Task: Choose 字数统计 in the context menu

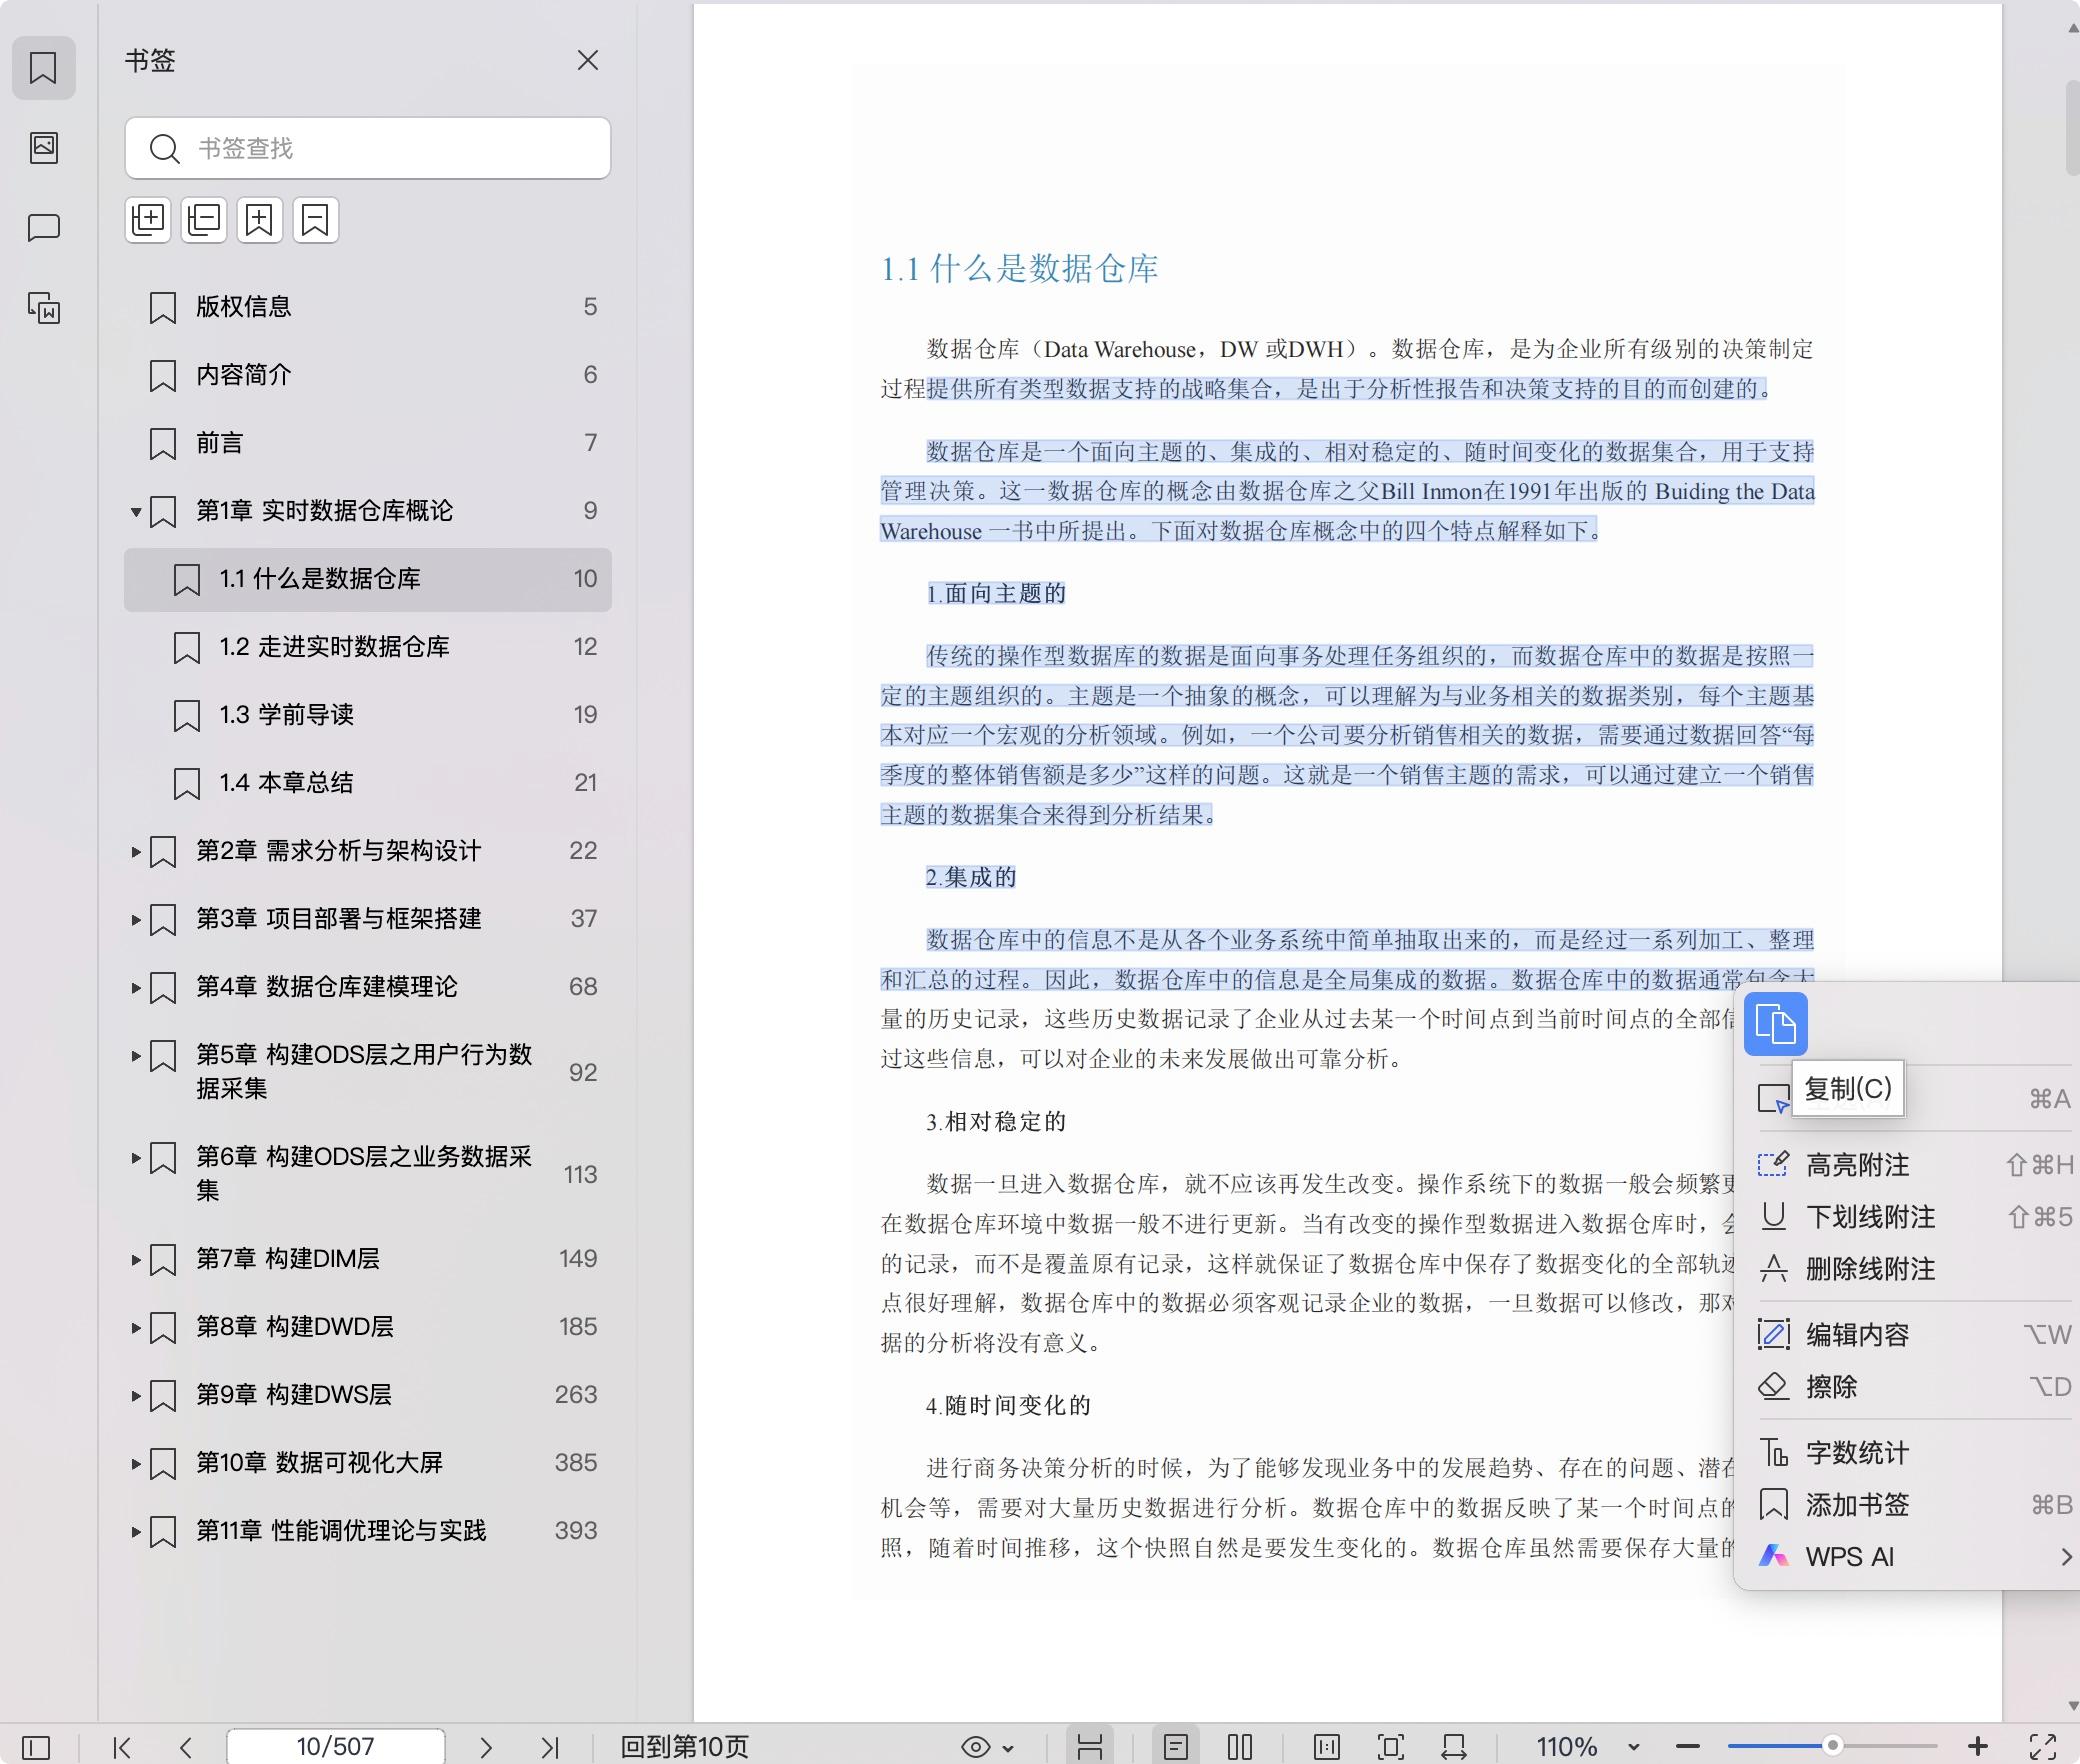Action: [x=1857, y=1453]
